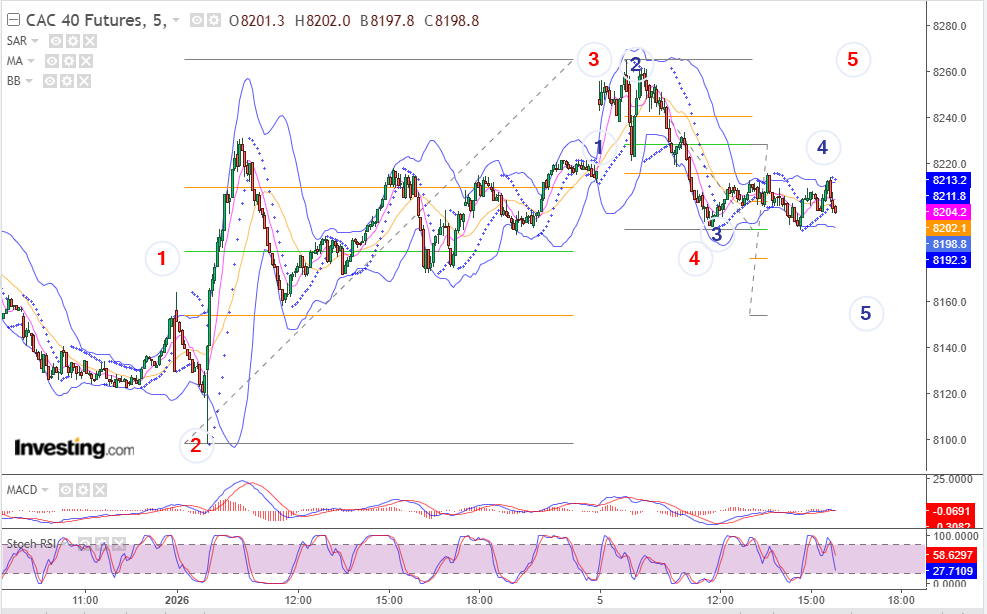The width and height of the screenshot is (987, 614).
Task: Open settings gear for CAC 40 Futures series
Action: 214,21
